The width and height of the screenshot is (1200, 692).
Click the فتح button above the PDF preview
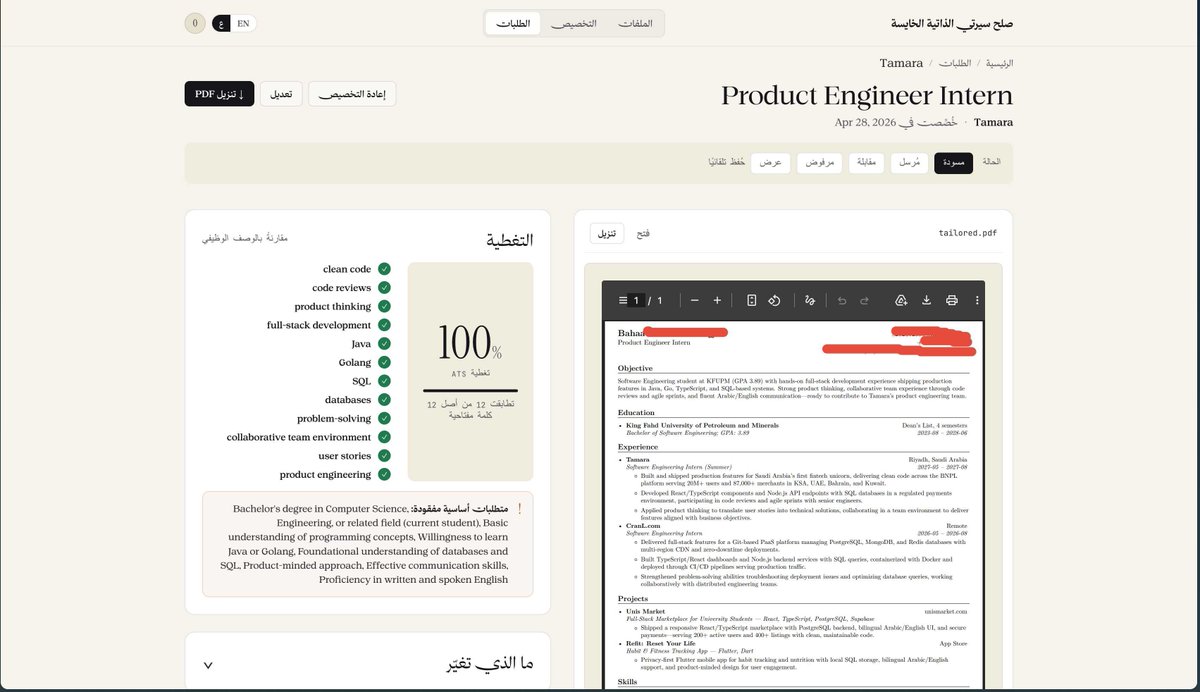pos(643,233)
